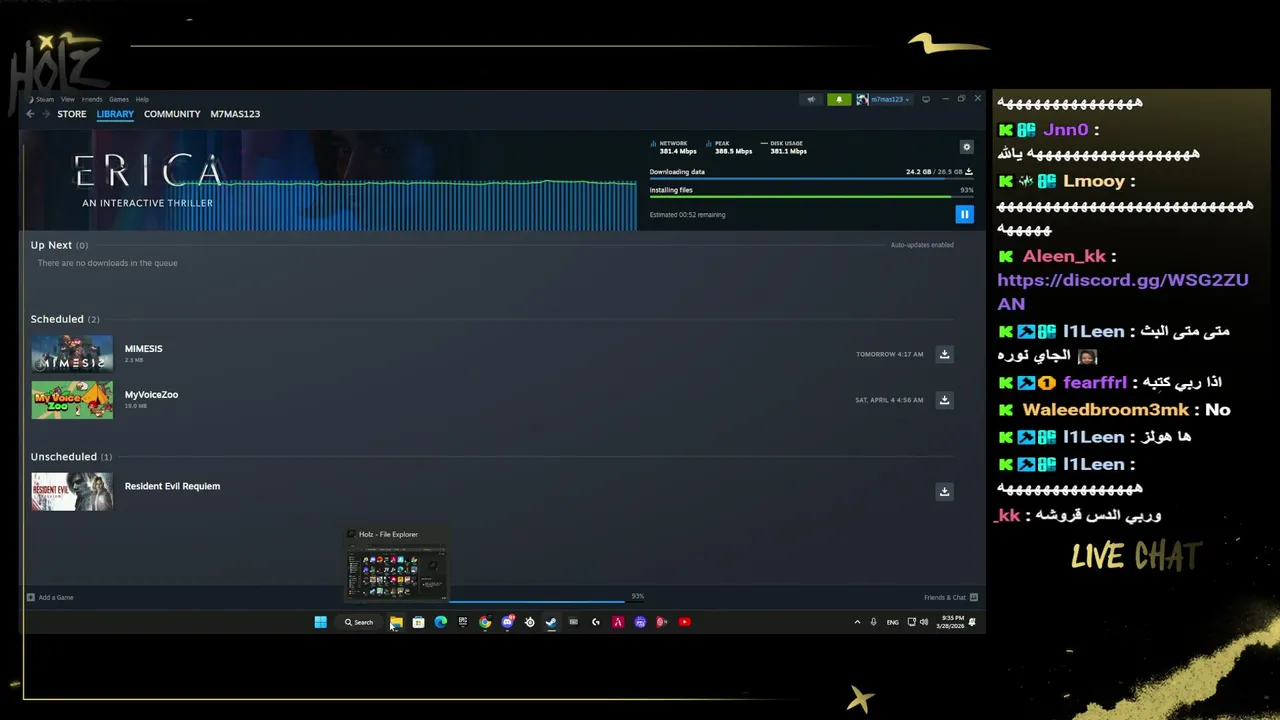This screenshot has height=720, width=1280.
Task: Click the MyVoiceZoo game thumbnail
Action: click(x=72, y=400)
